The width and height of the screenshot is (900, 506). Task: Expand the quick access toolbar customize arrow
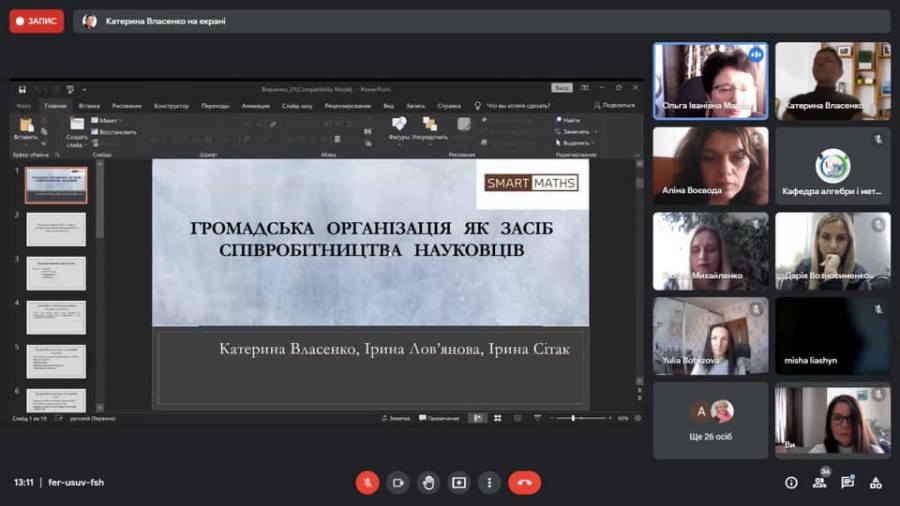(84, 89)
